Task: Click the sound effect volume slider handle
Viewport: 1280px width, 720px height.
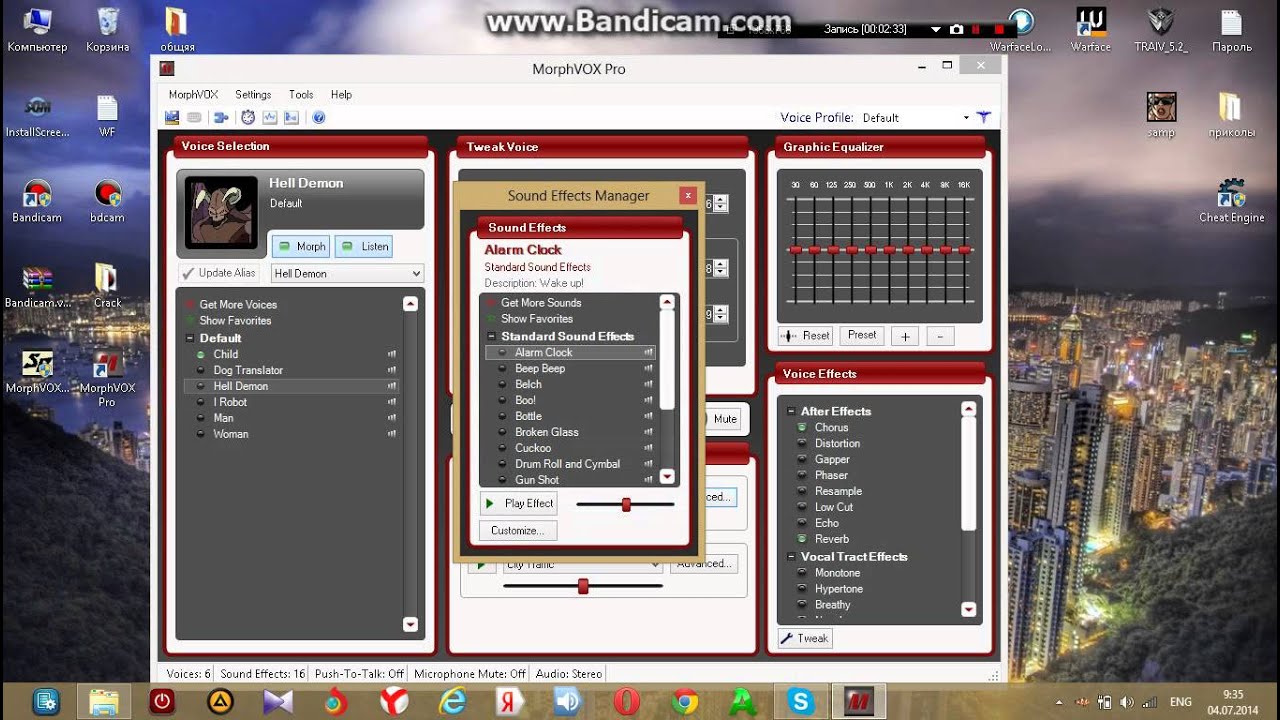Action: tap(626, 504)
